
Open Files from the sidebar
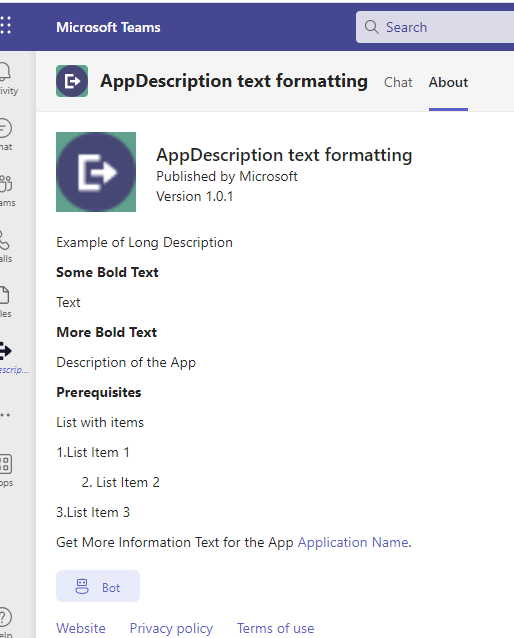pos(5,302)
